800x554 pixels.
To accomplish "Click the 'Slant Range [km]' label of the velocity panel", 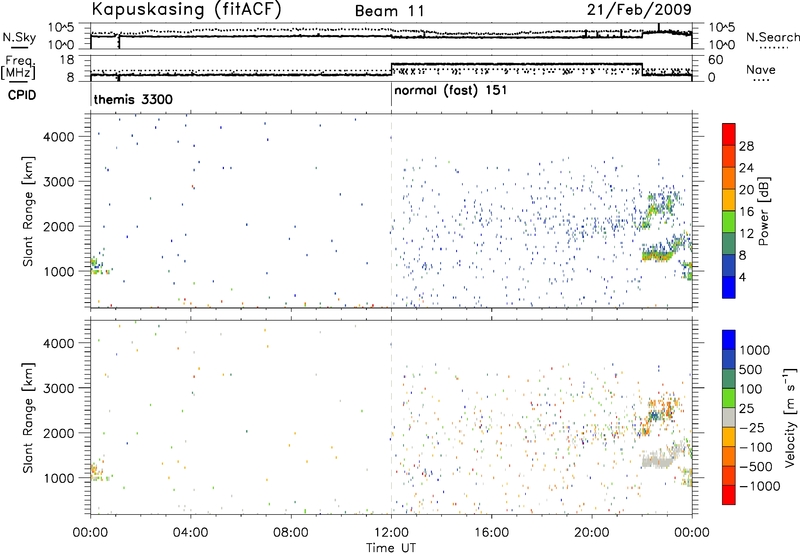I will tap(28, 417).
